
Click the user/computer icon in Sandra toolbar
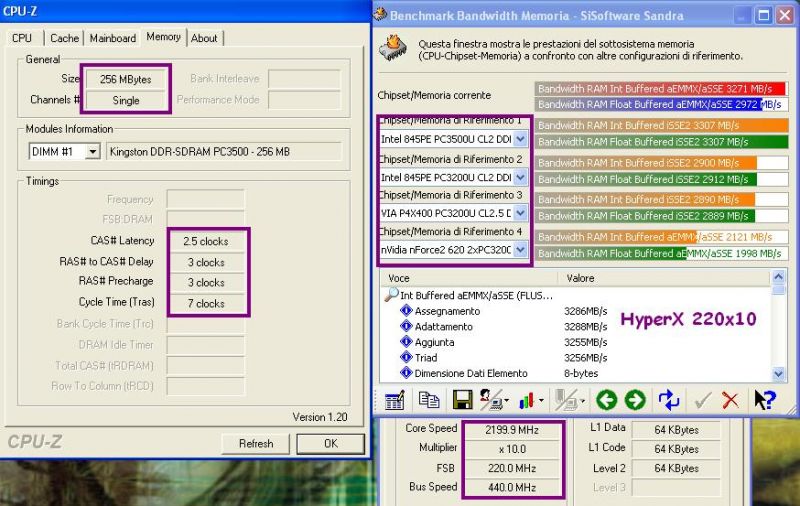[491, 400]
